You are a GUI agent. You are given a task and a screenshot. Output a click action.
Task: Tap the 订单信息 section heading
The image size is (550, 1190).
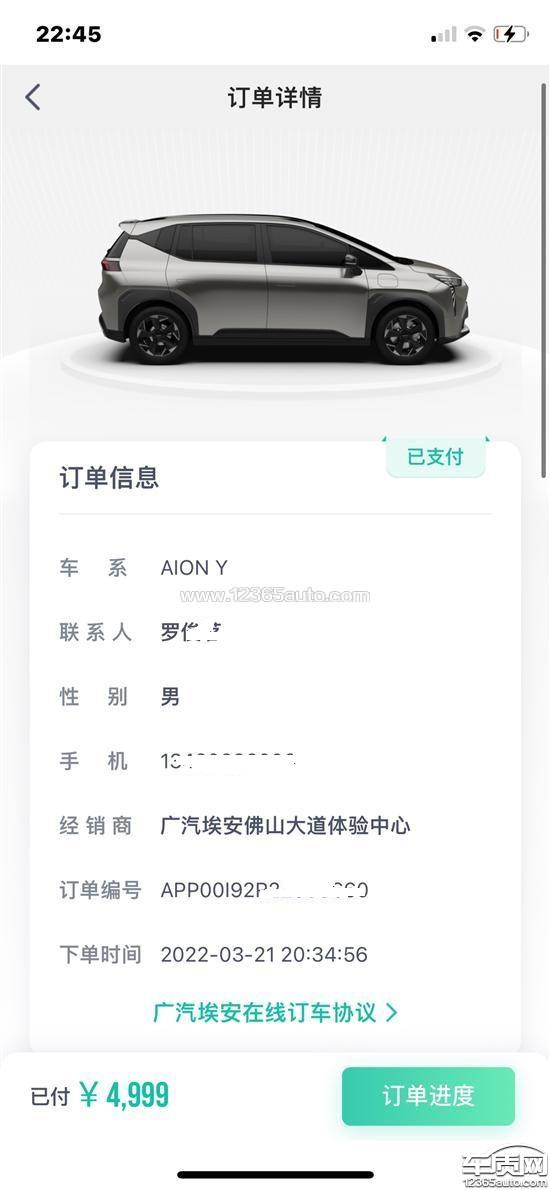click(109, 477)
